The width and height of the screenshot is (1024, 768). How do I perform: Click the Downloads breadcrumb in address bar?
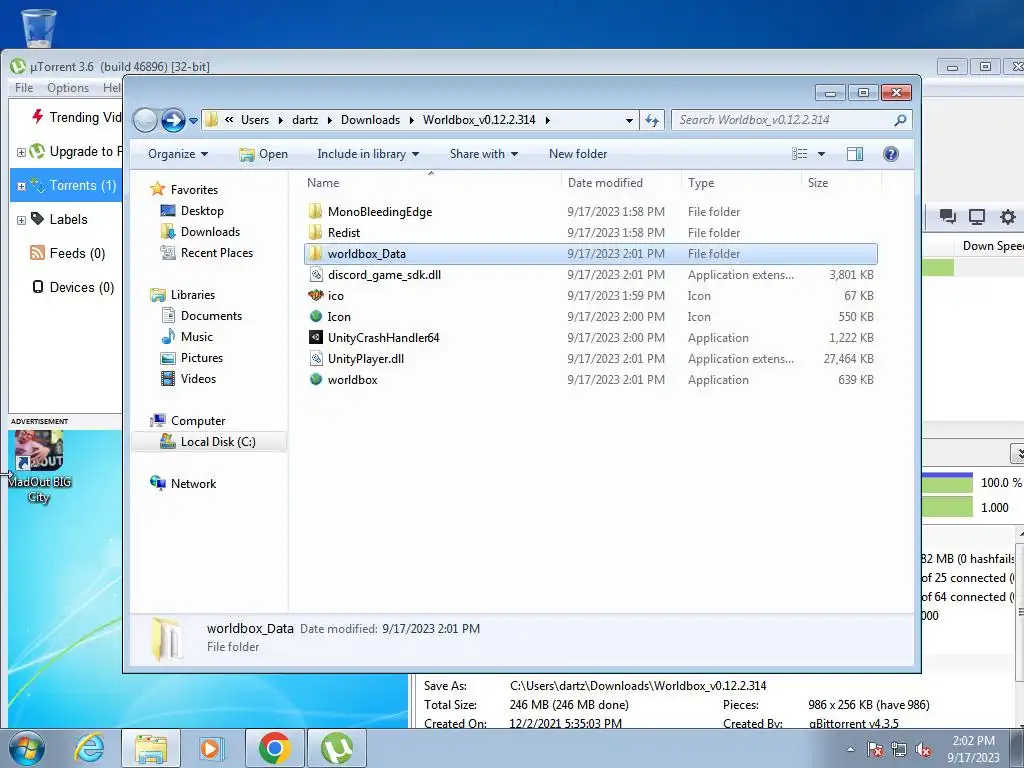pyautogui.click(x=370, y=120)
